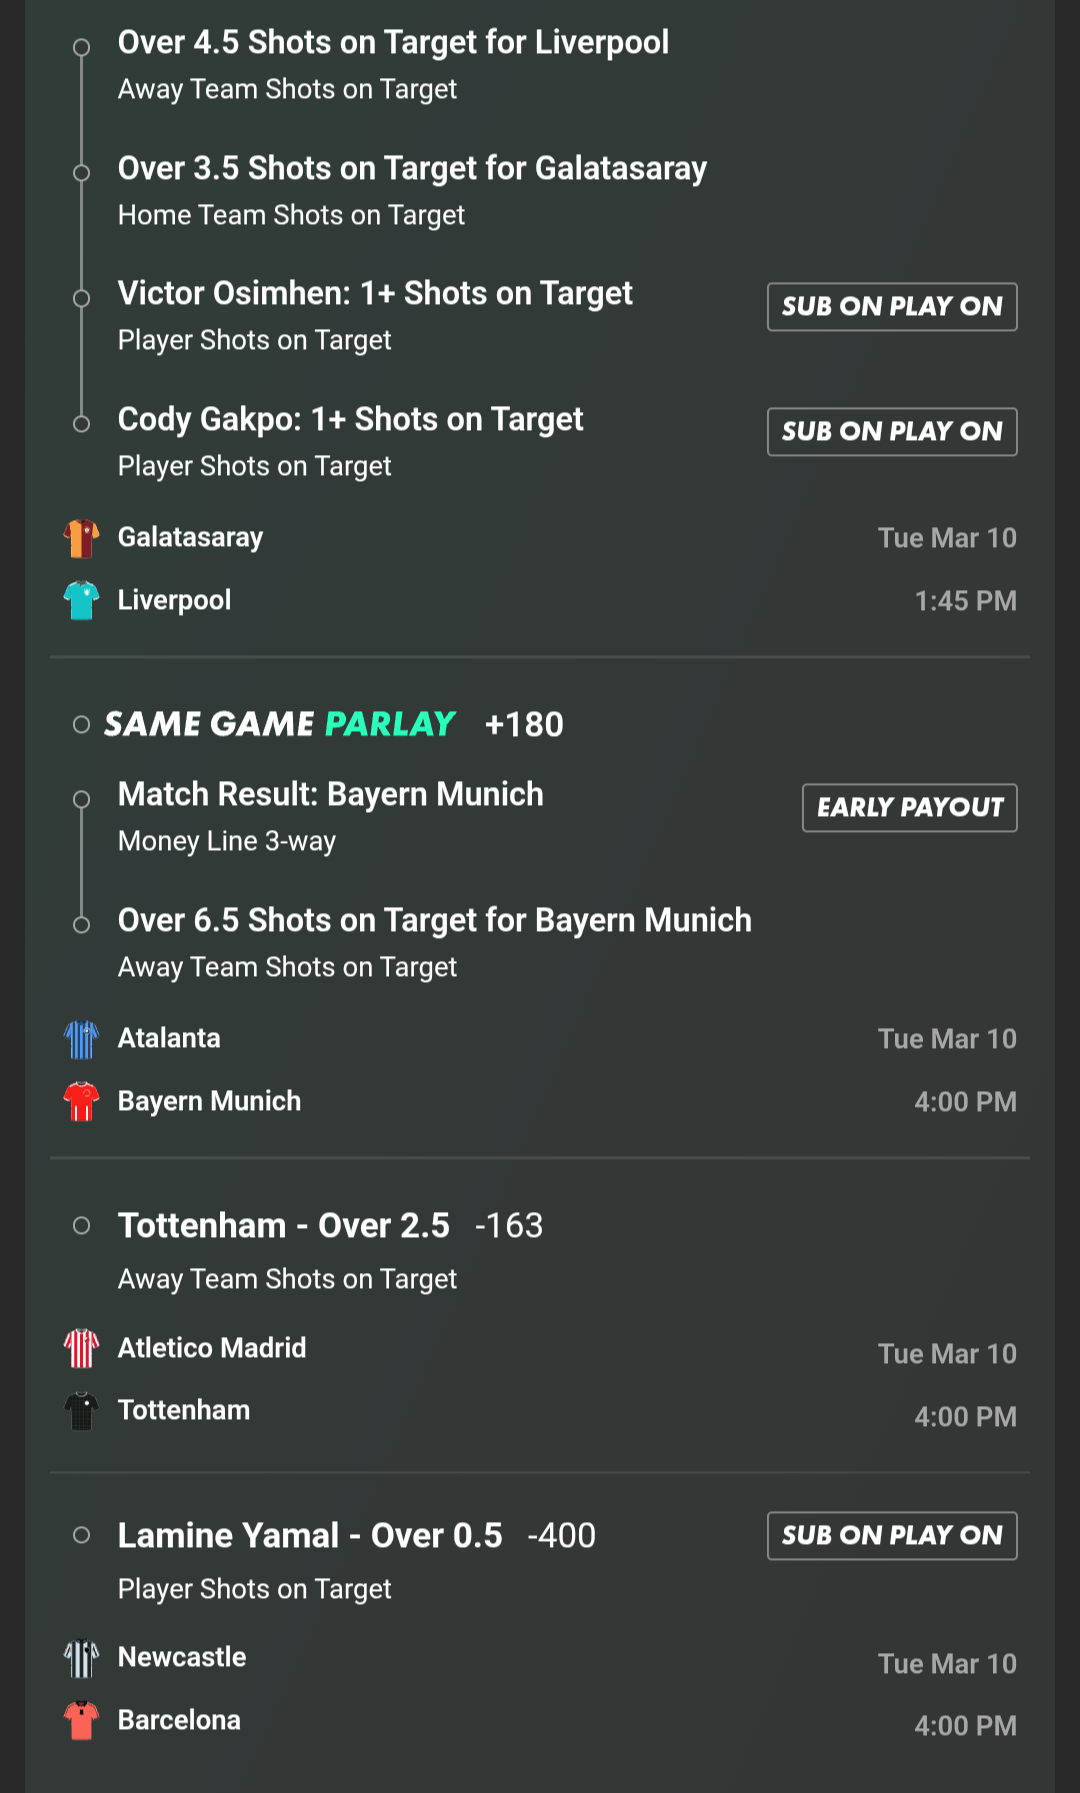Open Over 6.5 Shots on Target Bayern leg
Screen dimensions: 1080x1793
[x=434, y=921]
